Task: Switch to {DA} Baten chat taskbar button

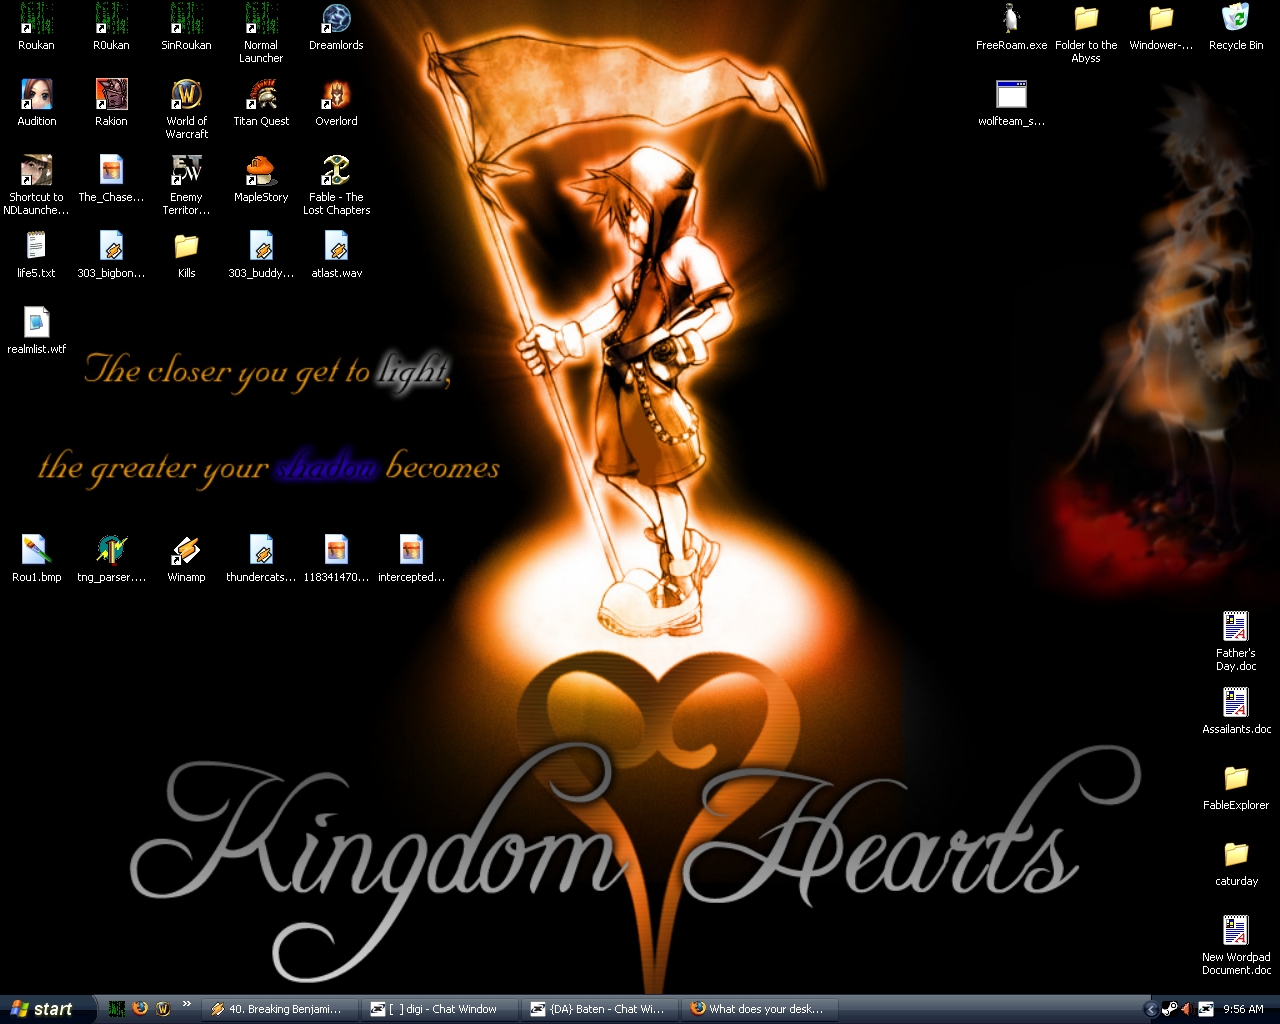Action: 599,1009
